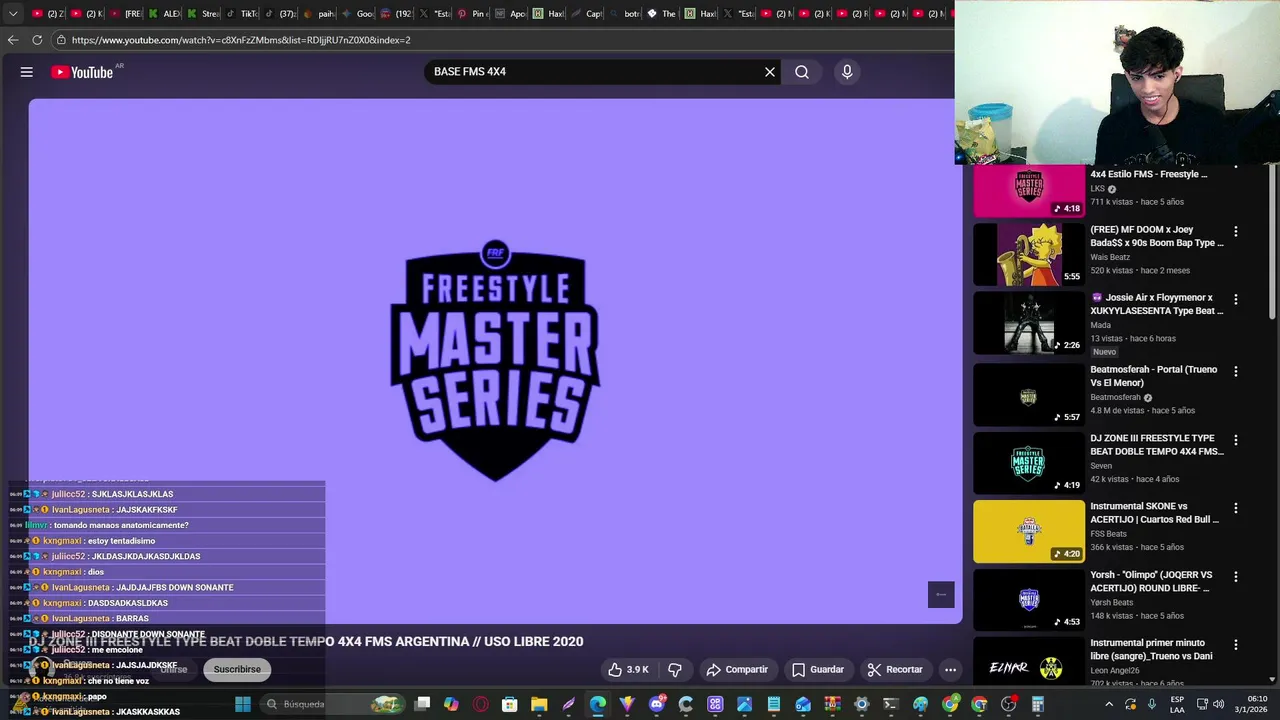Clear the search text with the X
The image size is (1280, 720).
[x=770, y=72]
